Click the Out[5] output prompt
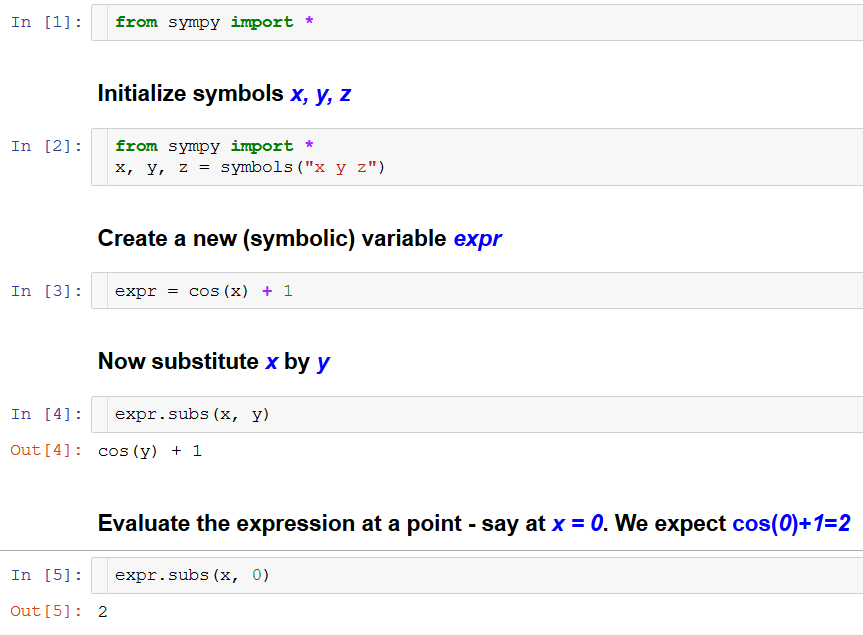Viewport: 863px width, 635px height. coord(46,611)
